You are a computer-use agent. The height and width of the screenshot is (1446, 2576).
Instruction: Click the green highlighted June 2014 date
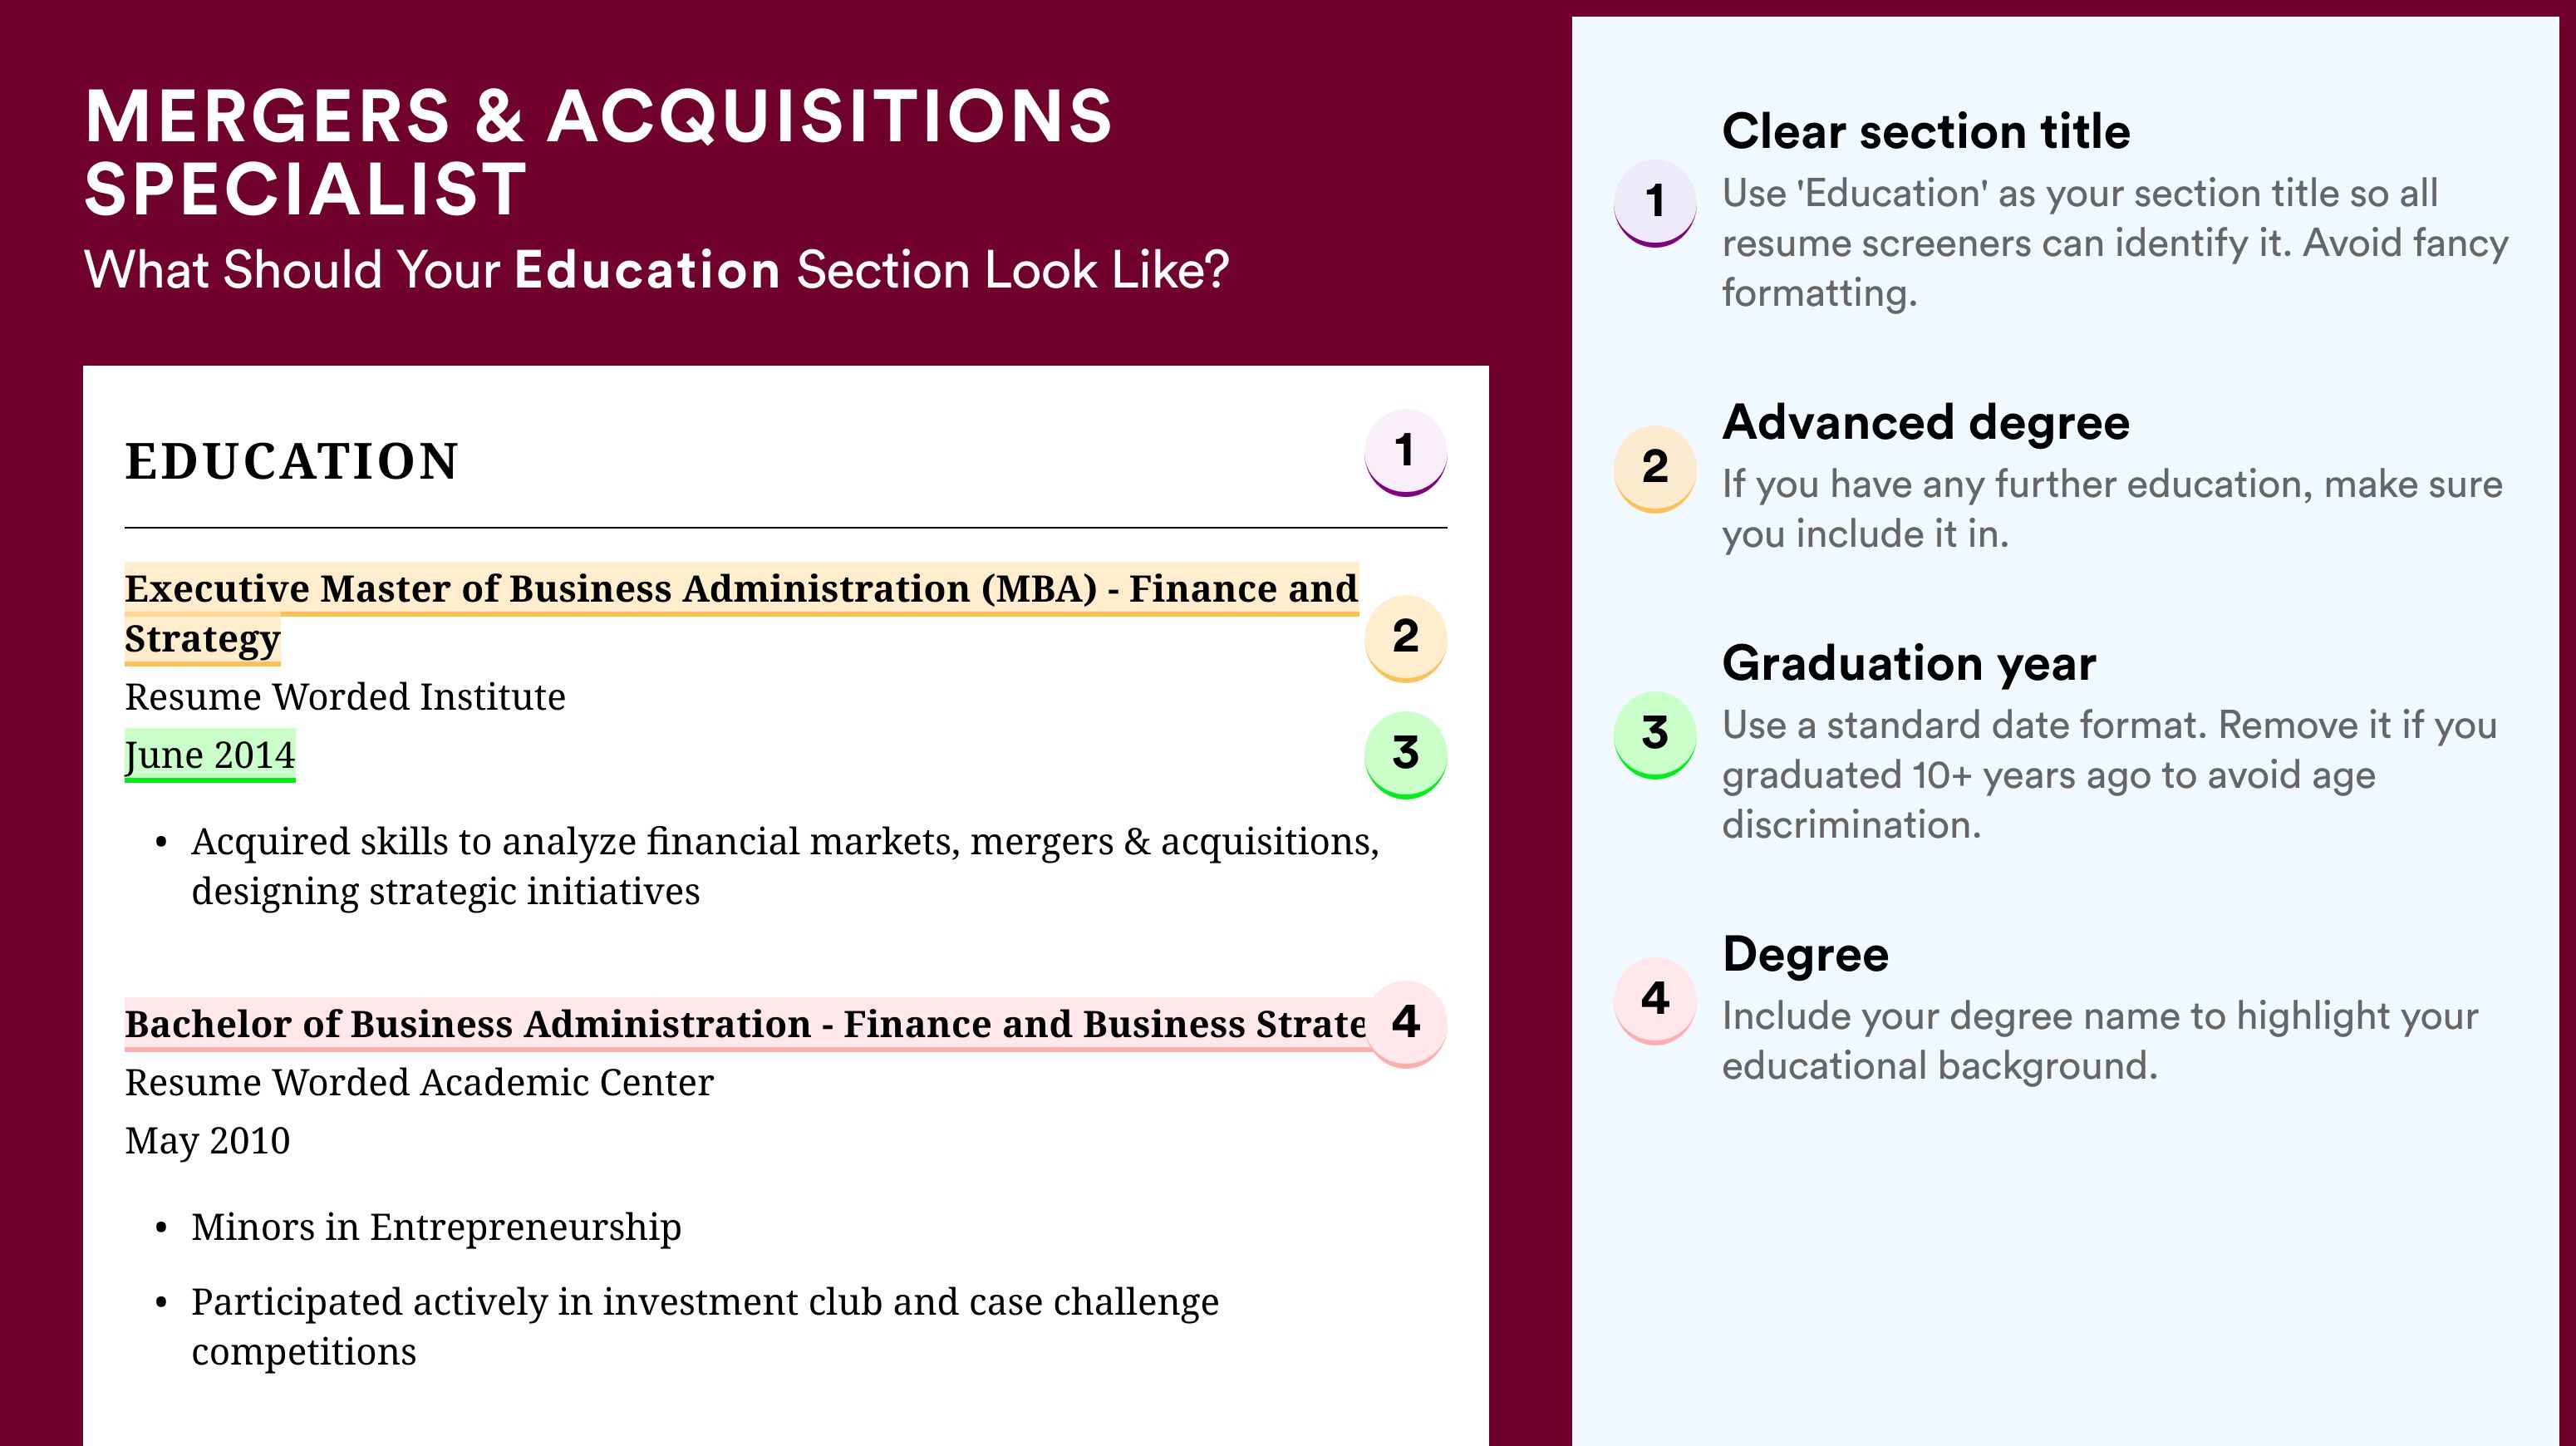[x=210, y=755]
